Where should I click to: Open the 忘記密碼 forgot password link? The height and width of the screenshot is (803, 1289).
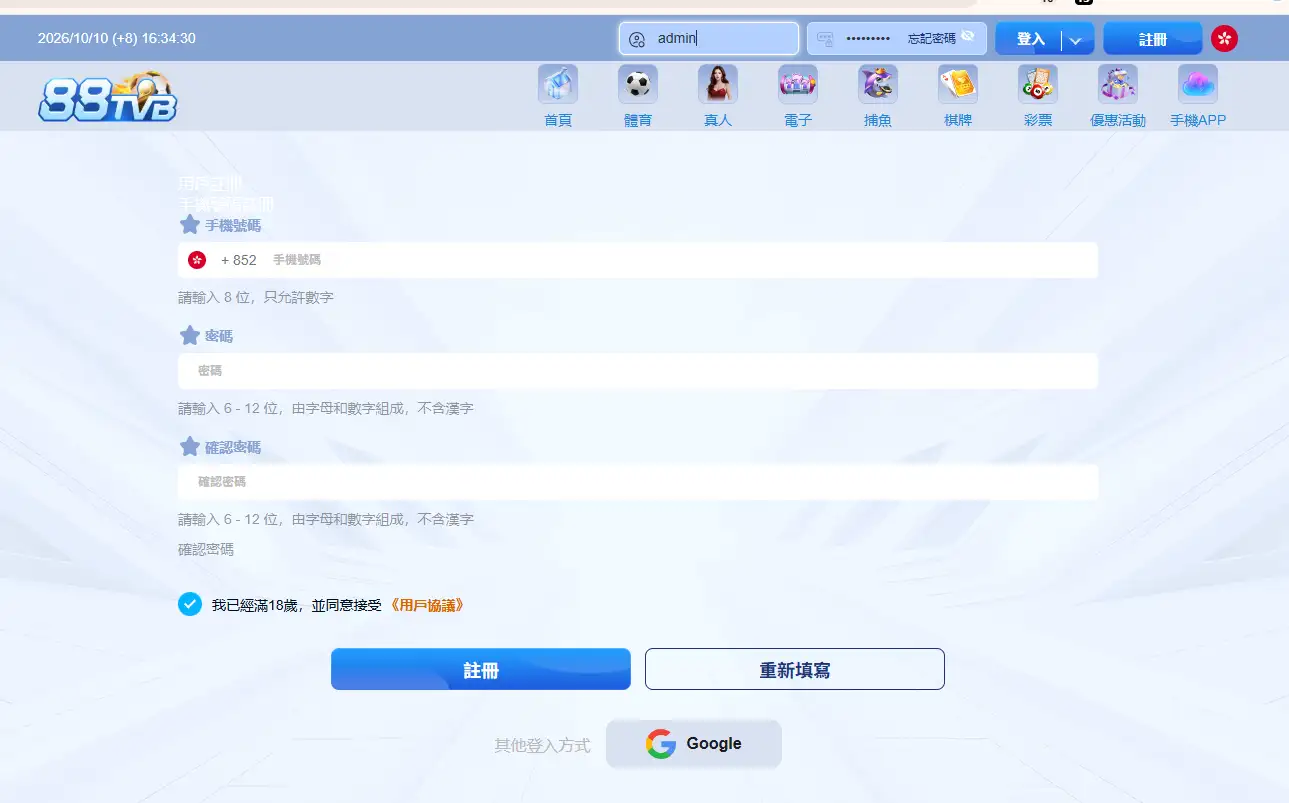click(x=932, y=39)
